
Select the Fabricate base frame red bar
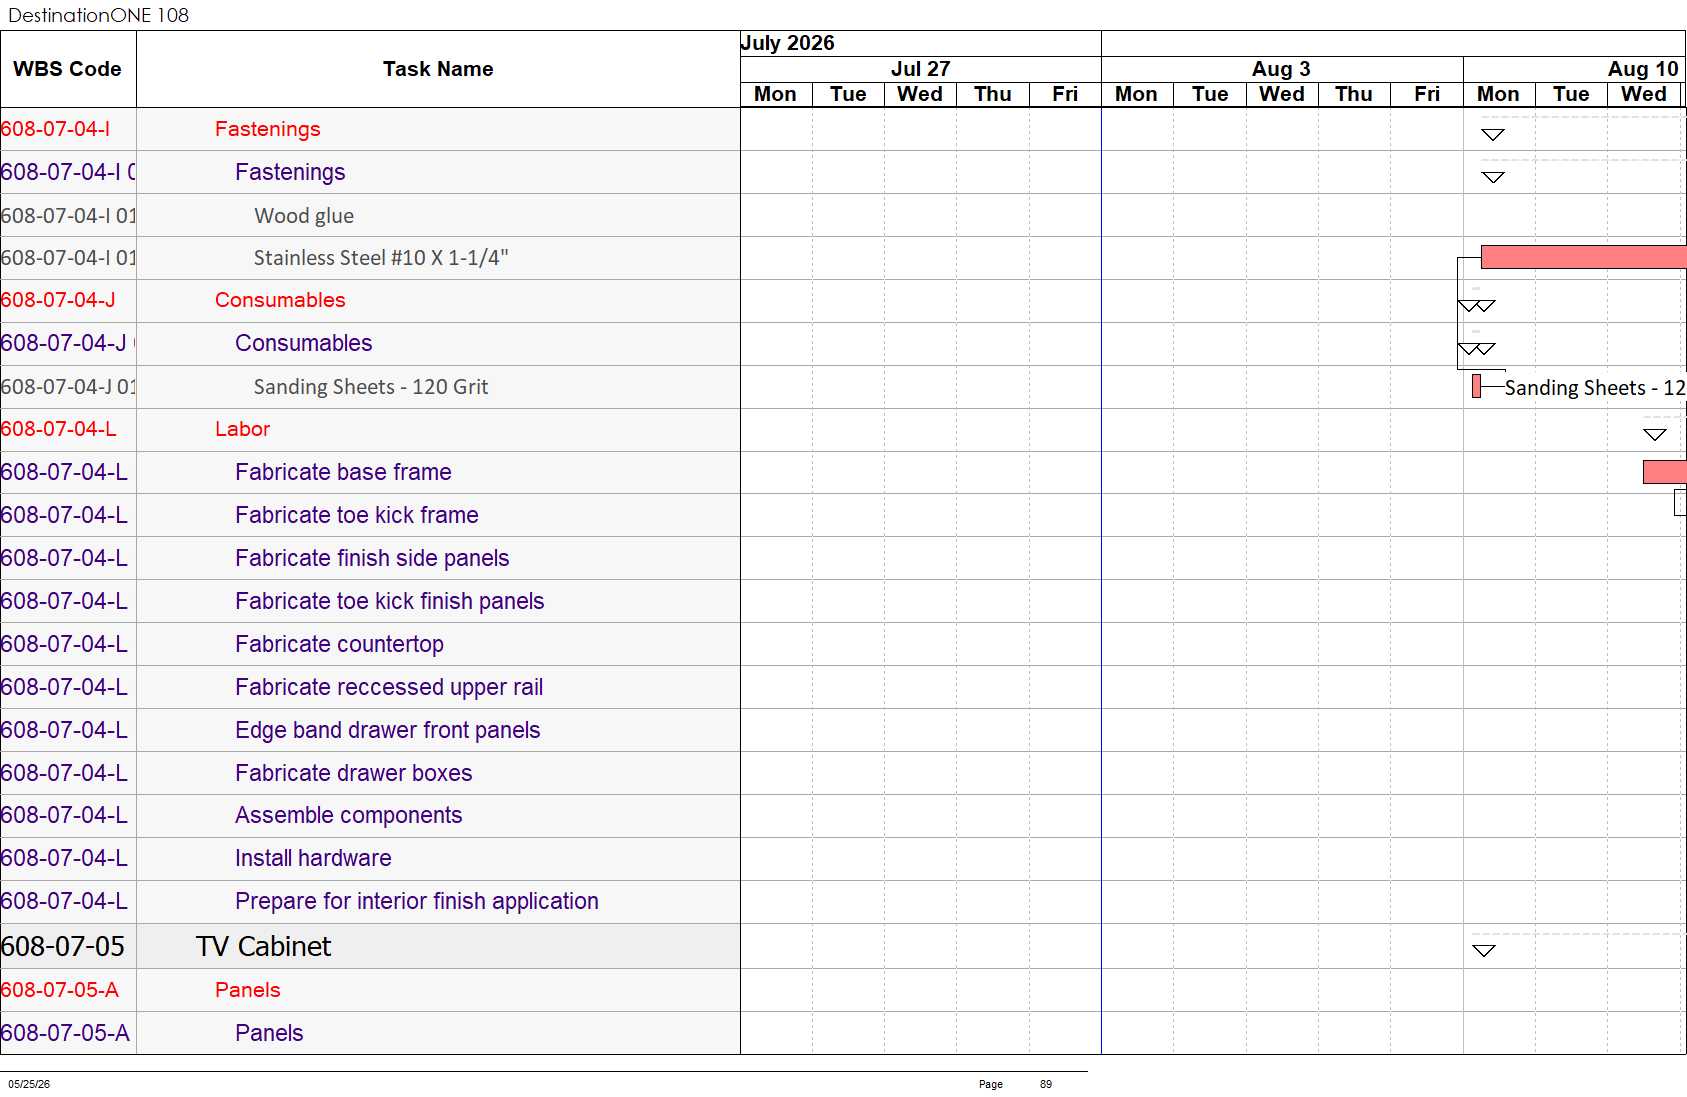point(1664,472)
